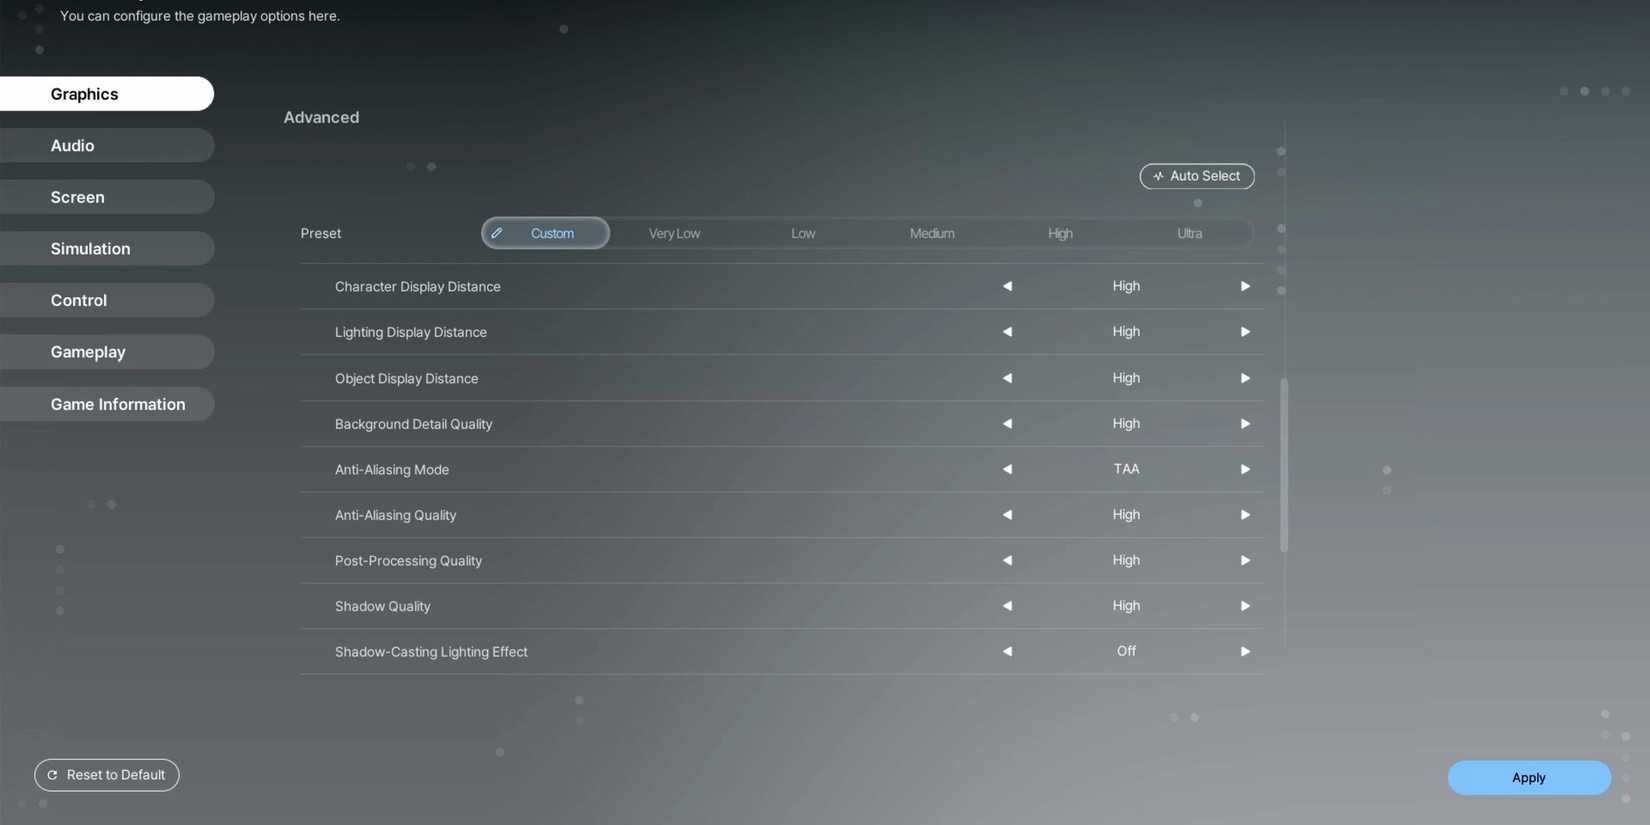Click the Reset to Default button
The height and width of the screenshot is (825, 1650).
click(107, 775)
